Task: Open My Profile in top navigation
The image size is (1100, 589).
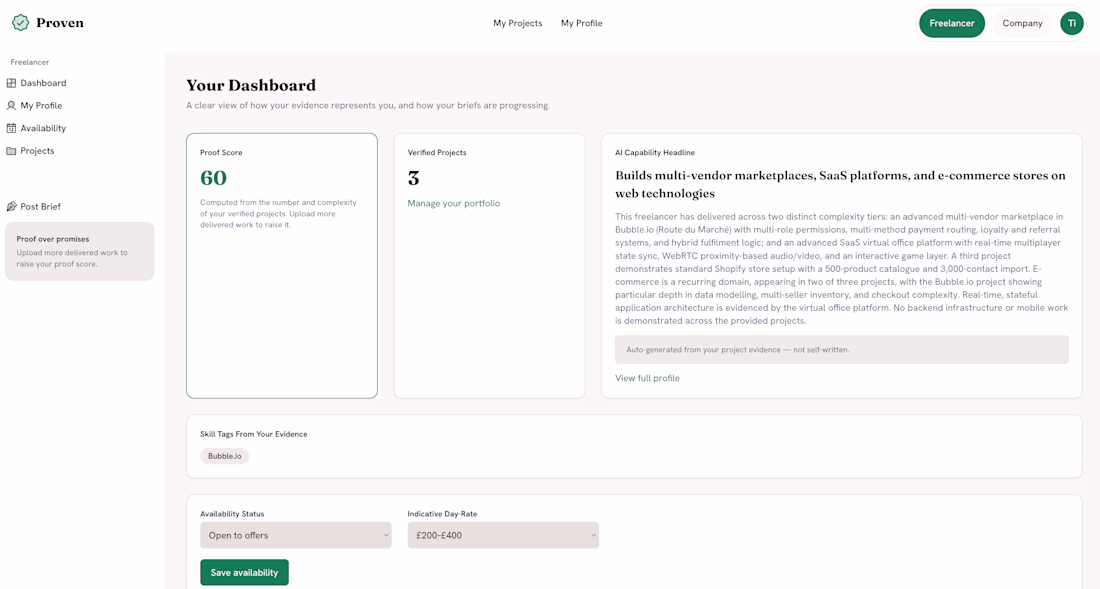Action: click(582, 23)
